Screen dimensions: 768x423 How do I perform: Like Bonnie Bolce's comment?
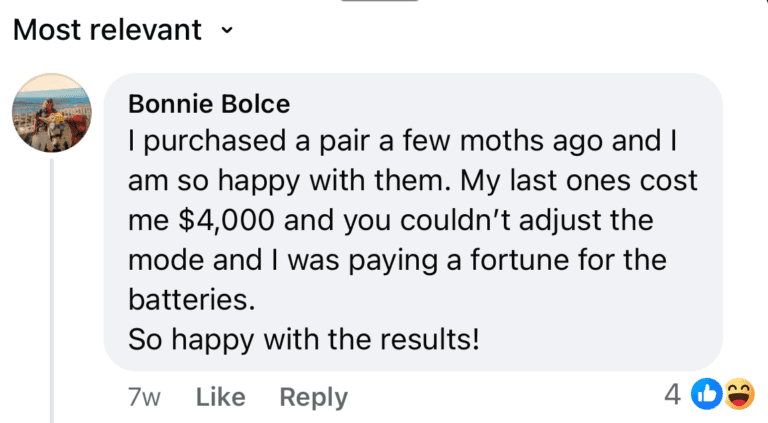pos(221,397)
